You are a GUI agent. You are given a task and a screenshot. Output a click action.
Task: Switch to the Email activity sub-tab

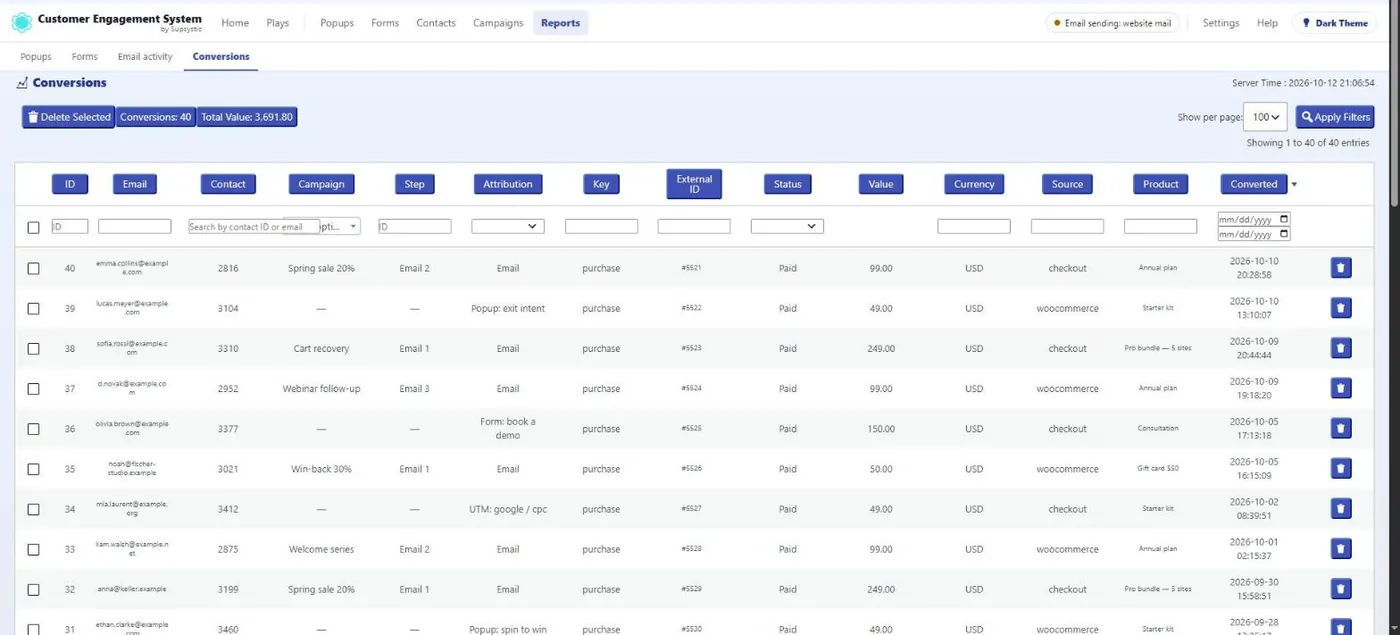click(145, 57)
